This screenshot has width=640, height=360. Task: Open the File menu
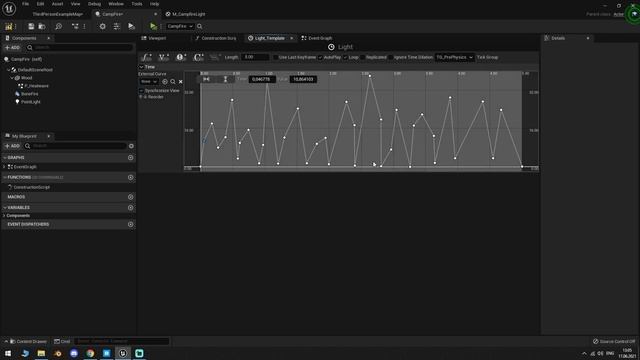(25, 4)
